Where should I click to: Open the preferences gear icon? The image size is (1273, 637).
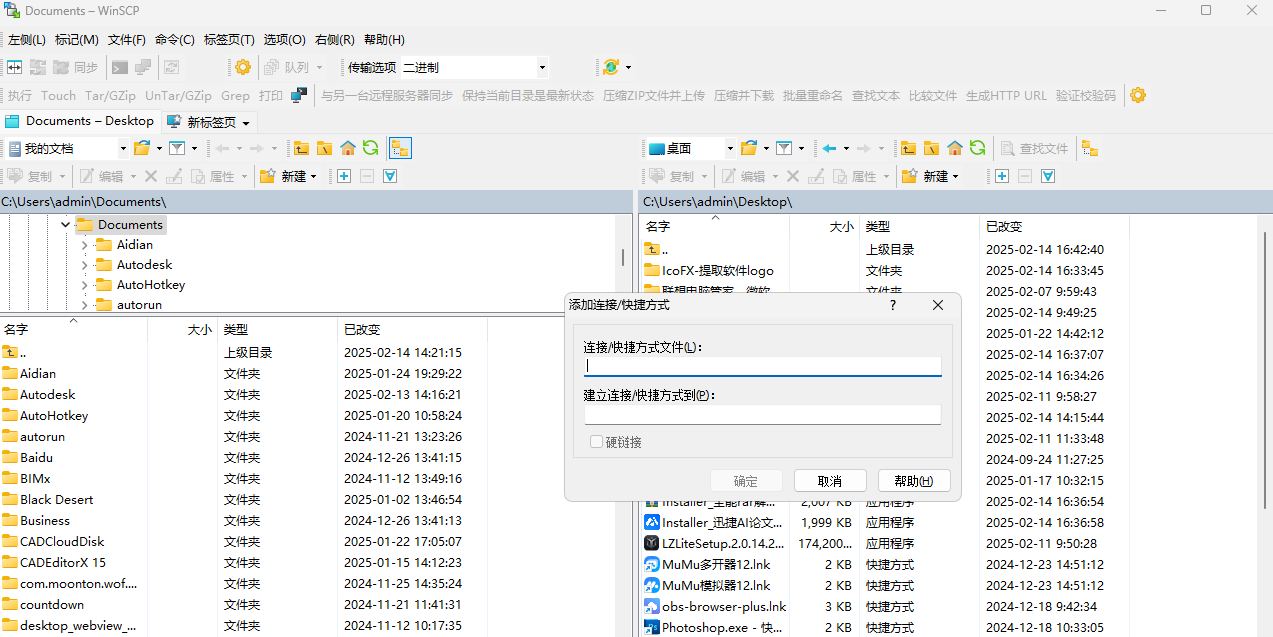(x=242, y=67)
